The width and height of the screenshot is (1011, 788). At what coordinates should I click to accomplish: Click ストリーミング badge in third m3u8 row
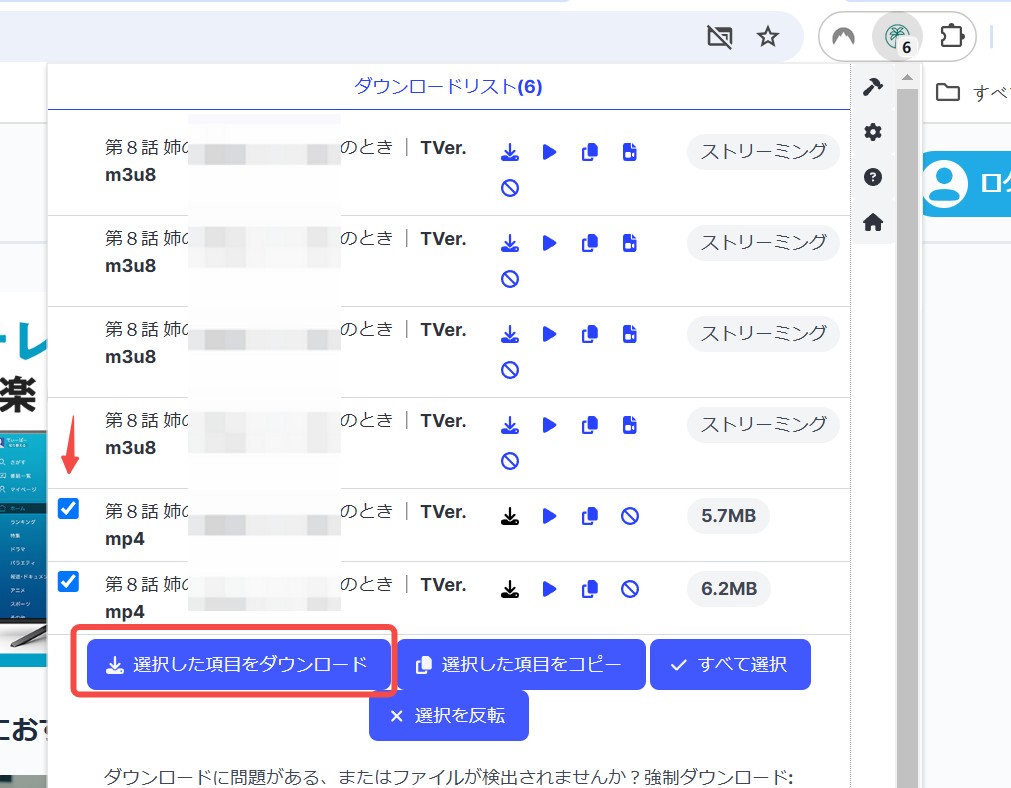763,334
